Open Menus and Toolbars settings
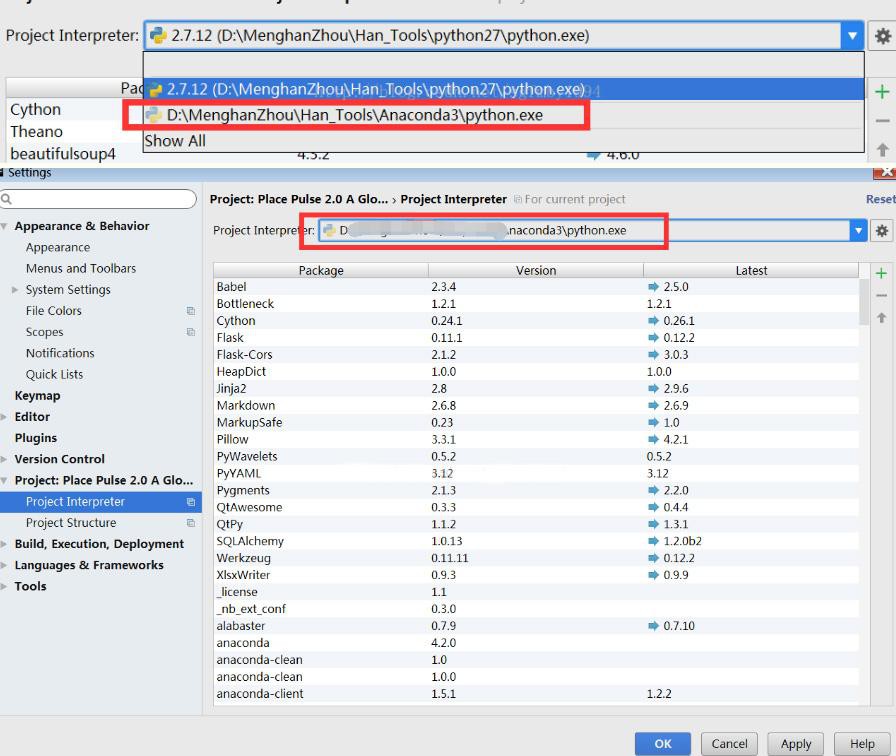896x756 pixels. tap(81, 269)
